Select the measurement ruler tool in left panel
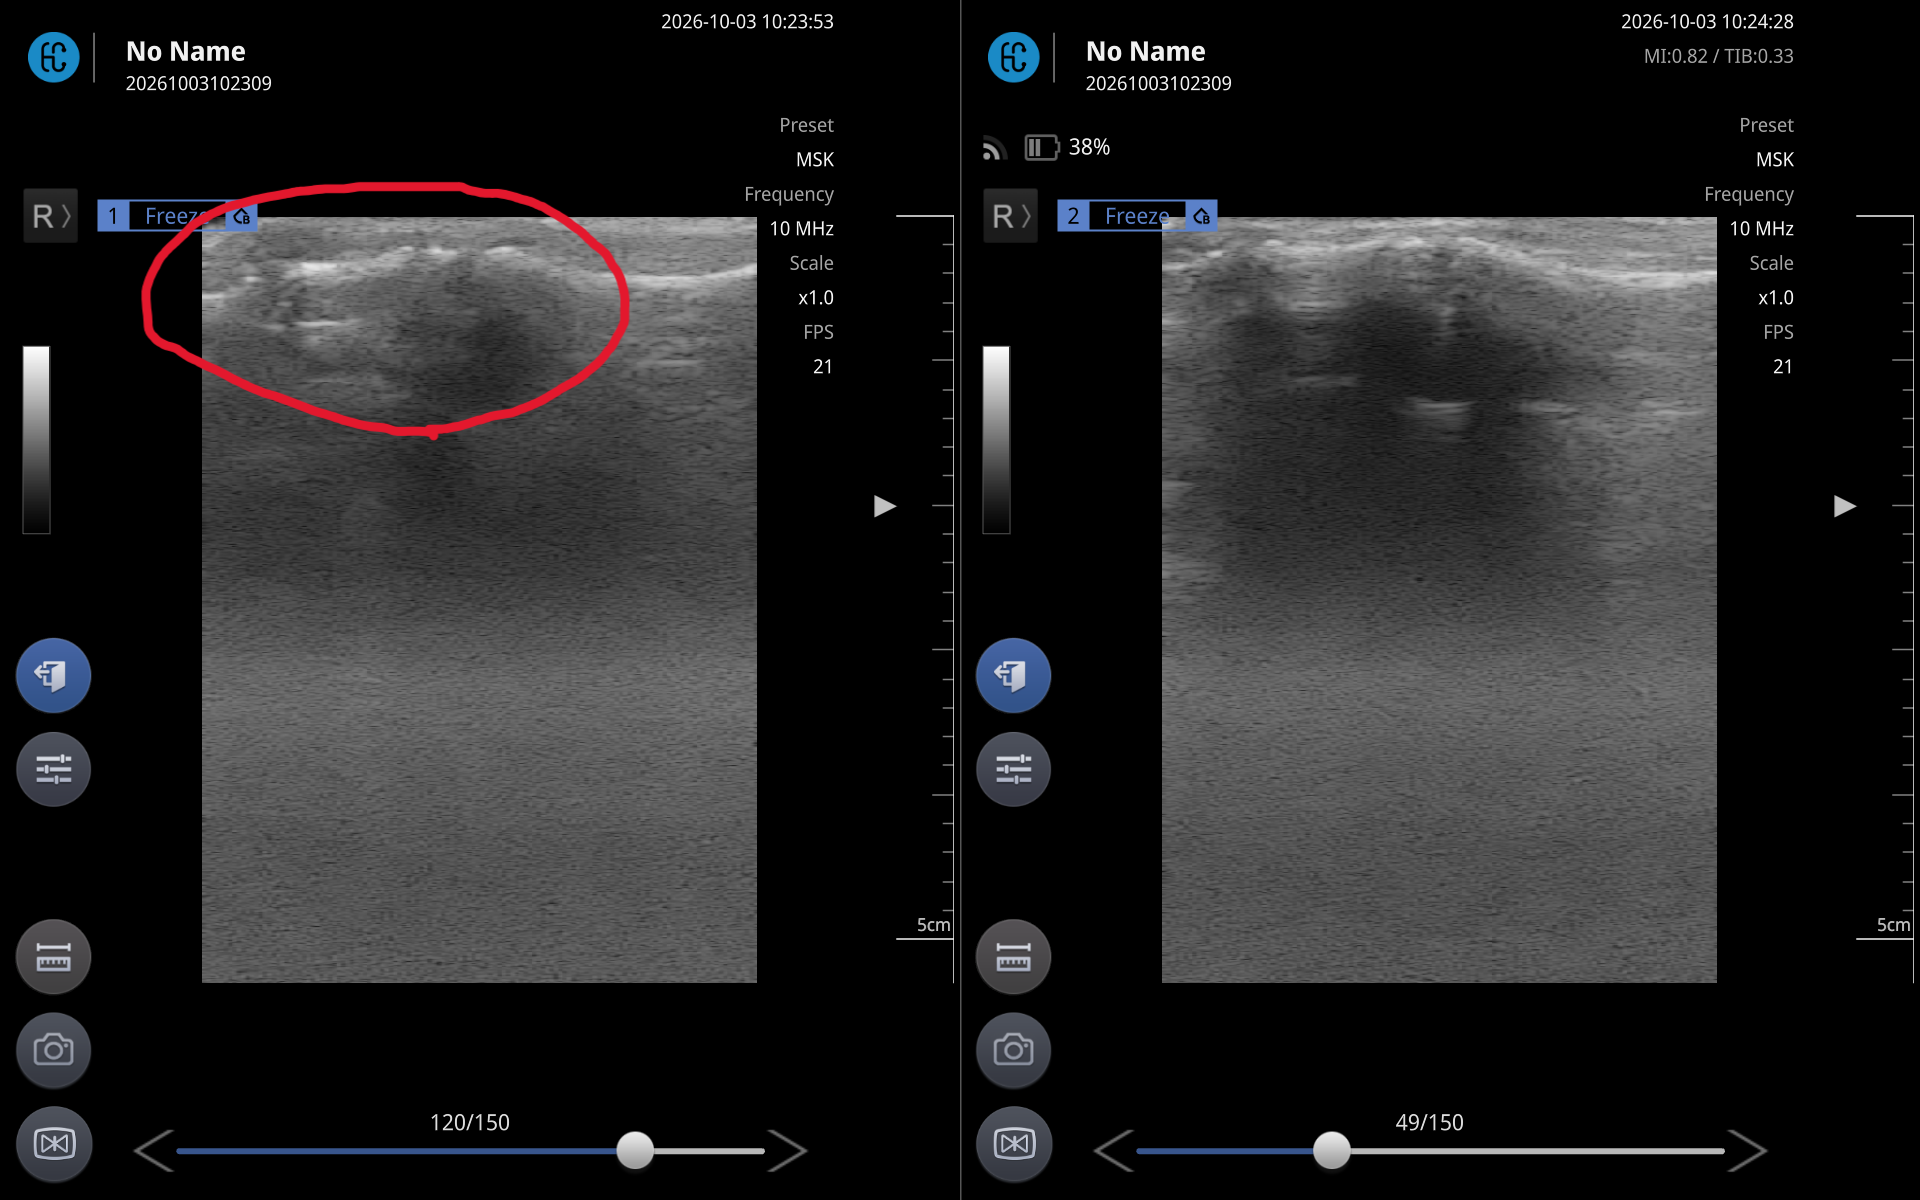The image size is (1920, 1200). click(x=53, y=957)
